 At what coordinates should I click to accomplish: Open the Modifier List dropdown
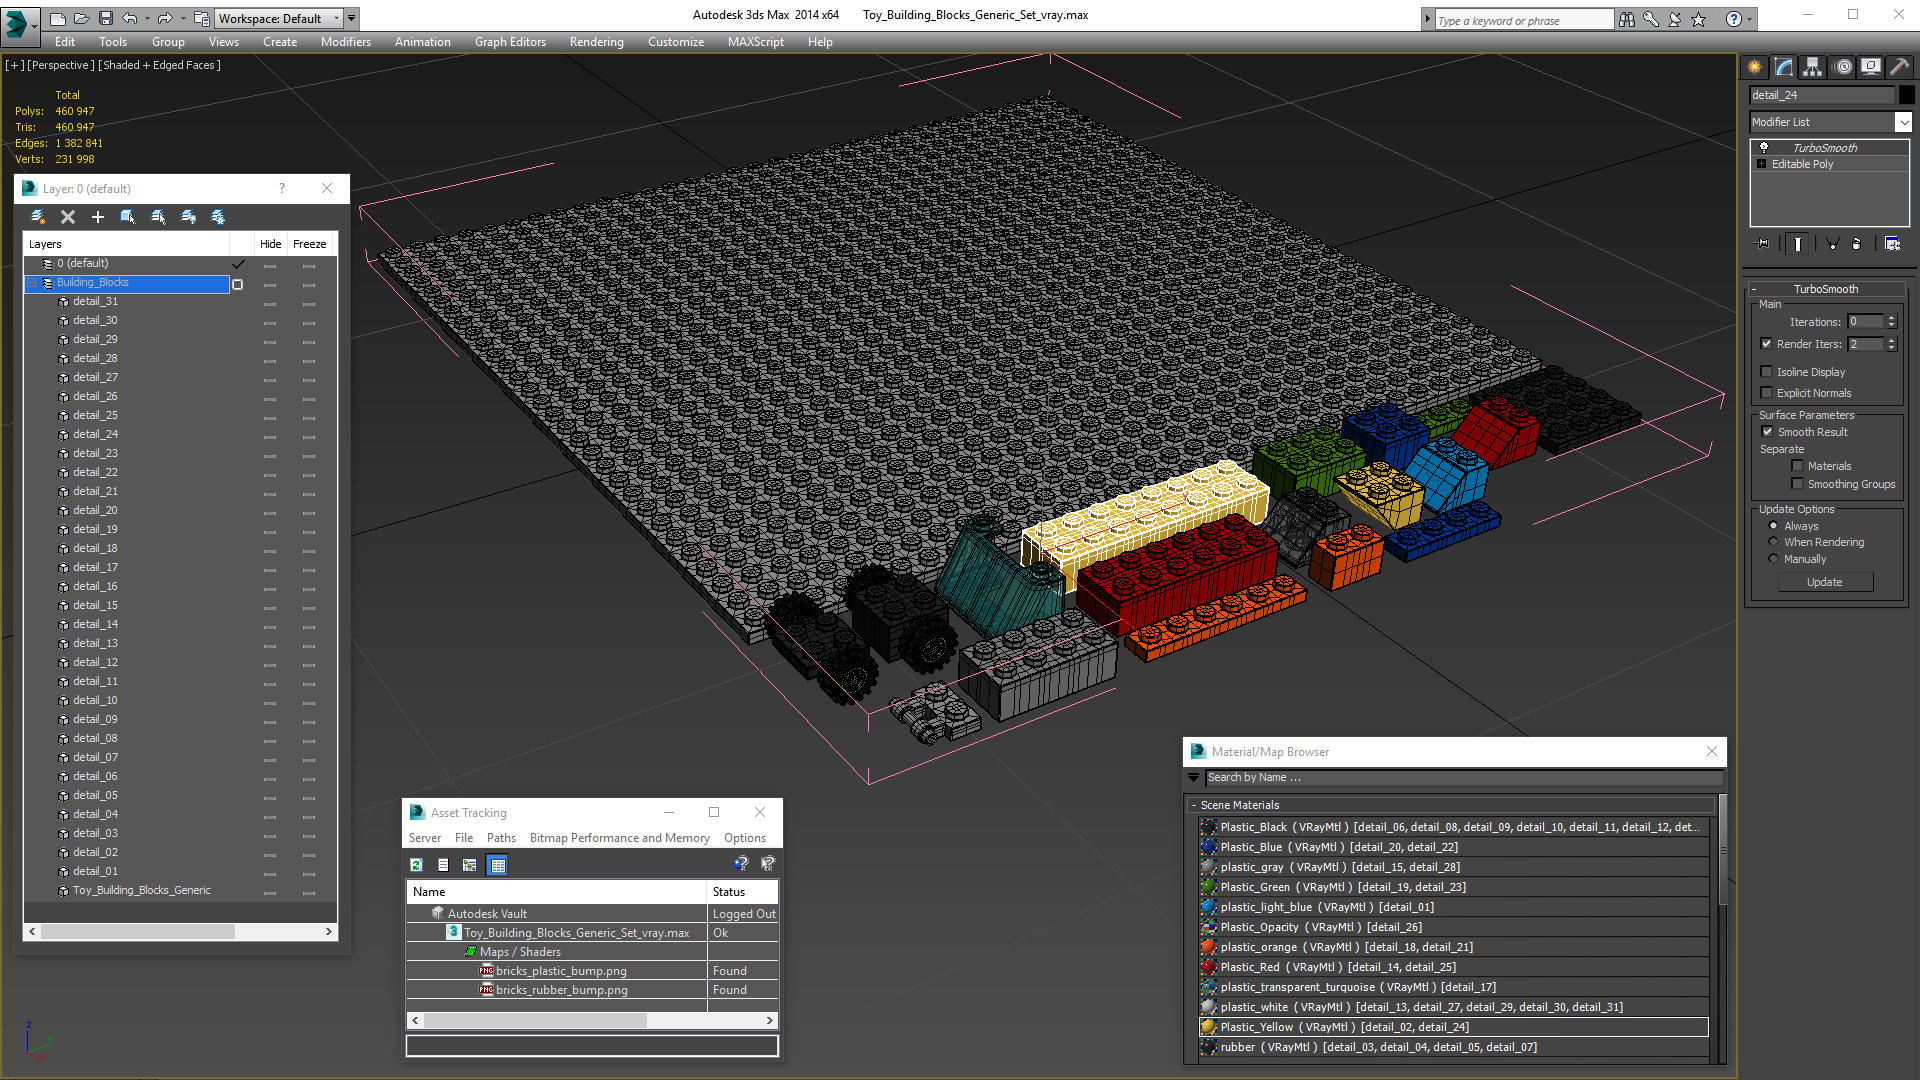[1903, 122]
